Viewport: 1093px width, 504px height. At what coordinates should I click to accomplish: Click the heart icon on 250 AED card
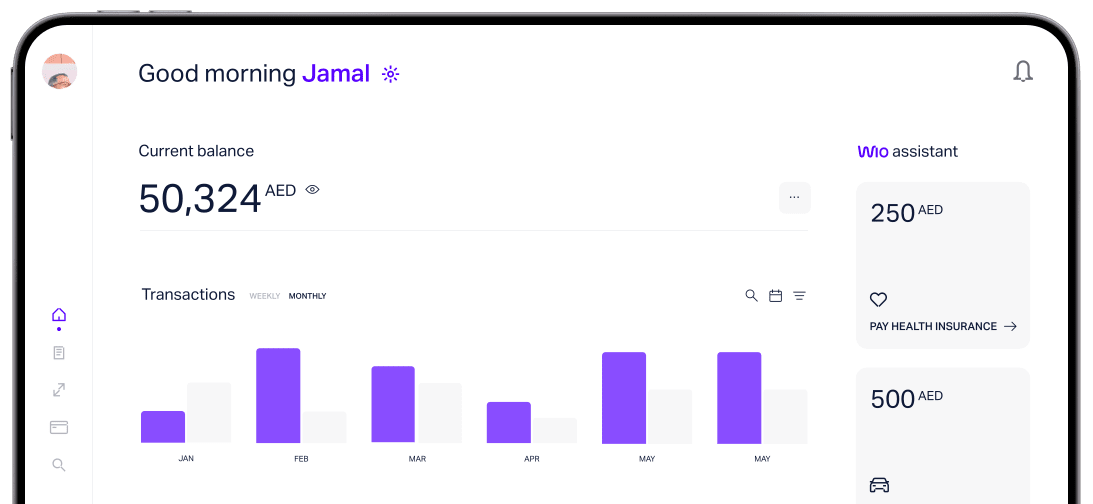(878, 300)
